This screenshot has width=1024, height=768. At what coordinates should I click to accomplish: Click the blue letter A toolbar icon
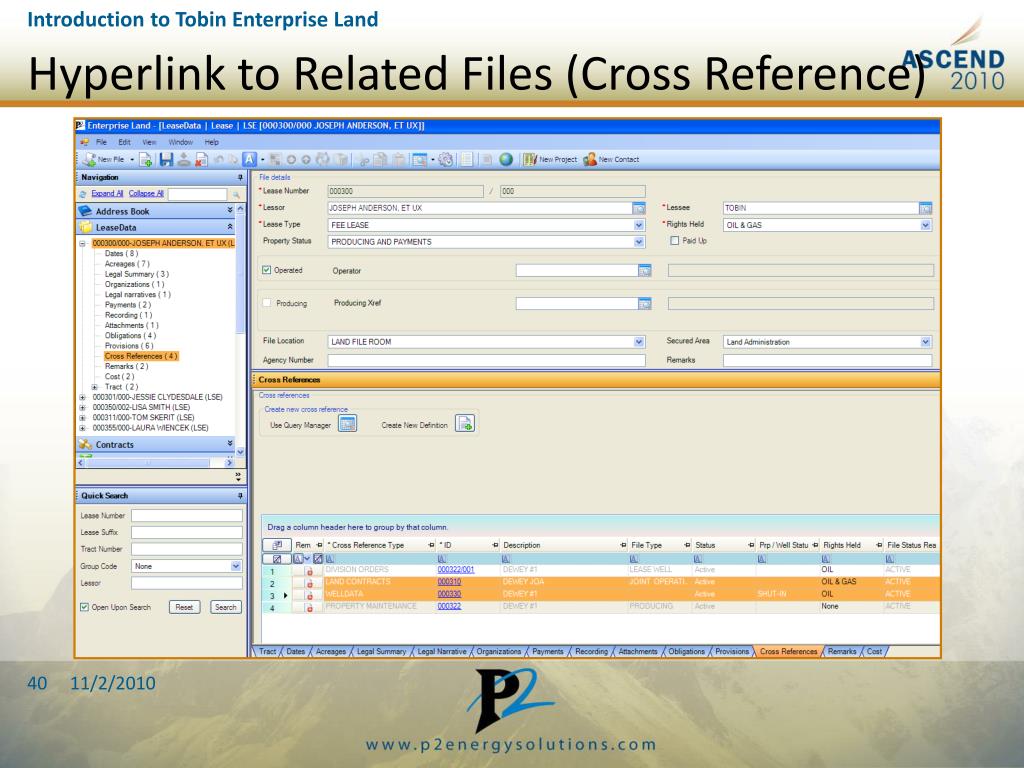[x=249, y=159]
